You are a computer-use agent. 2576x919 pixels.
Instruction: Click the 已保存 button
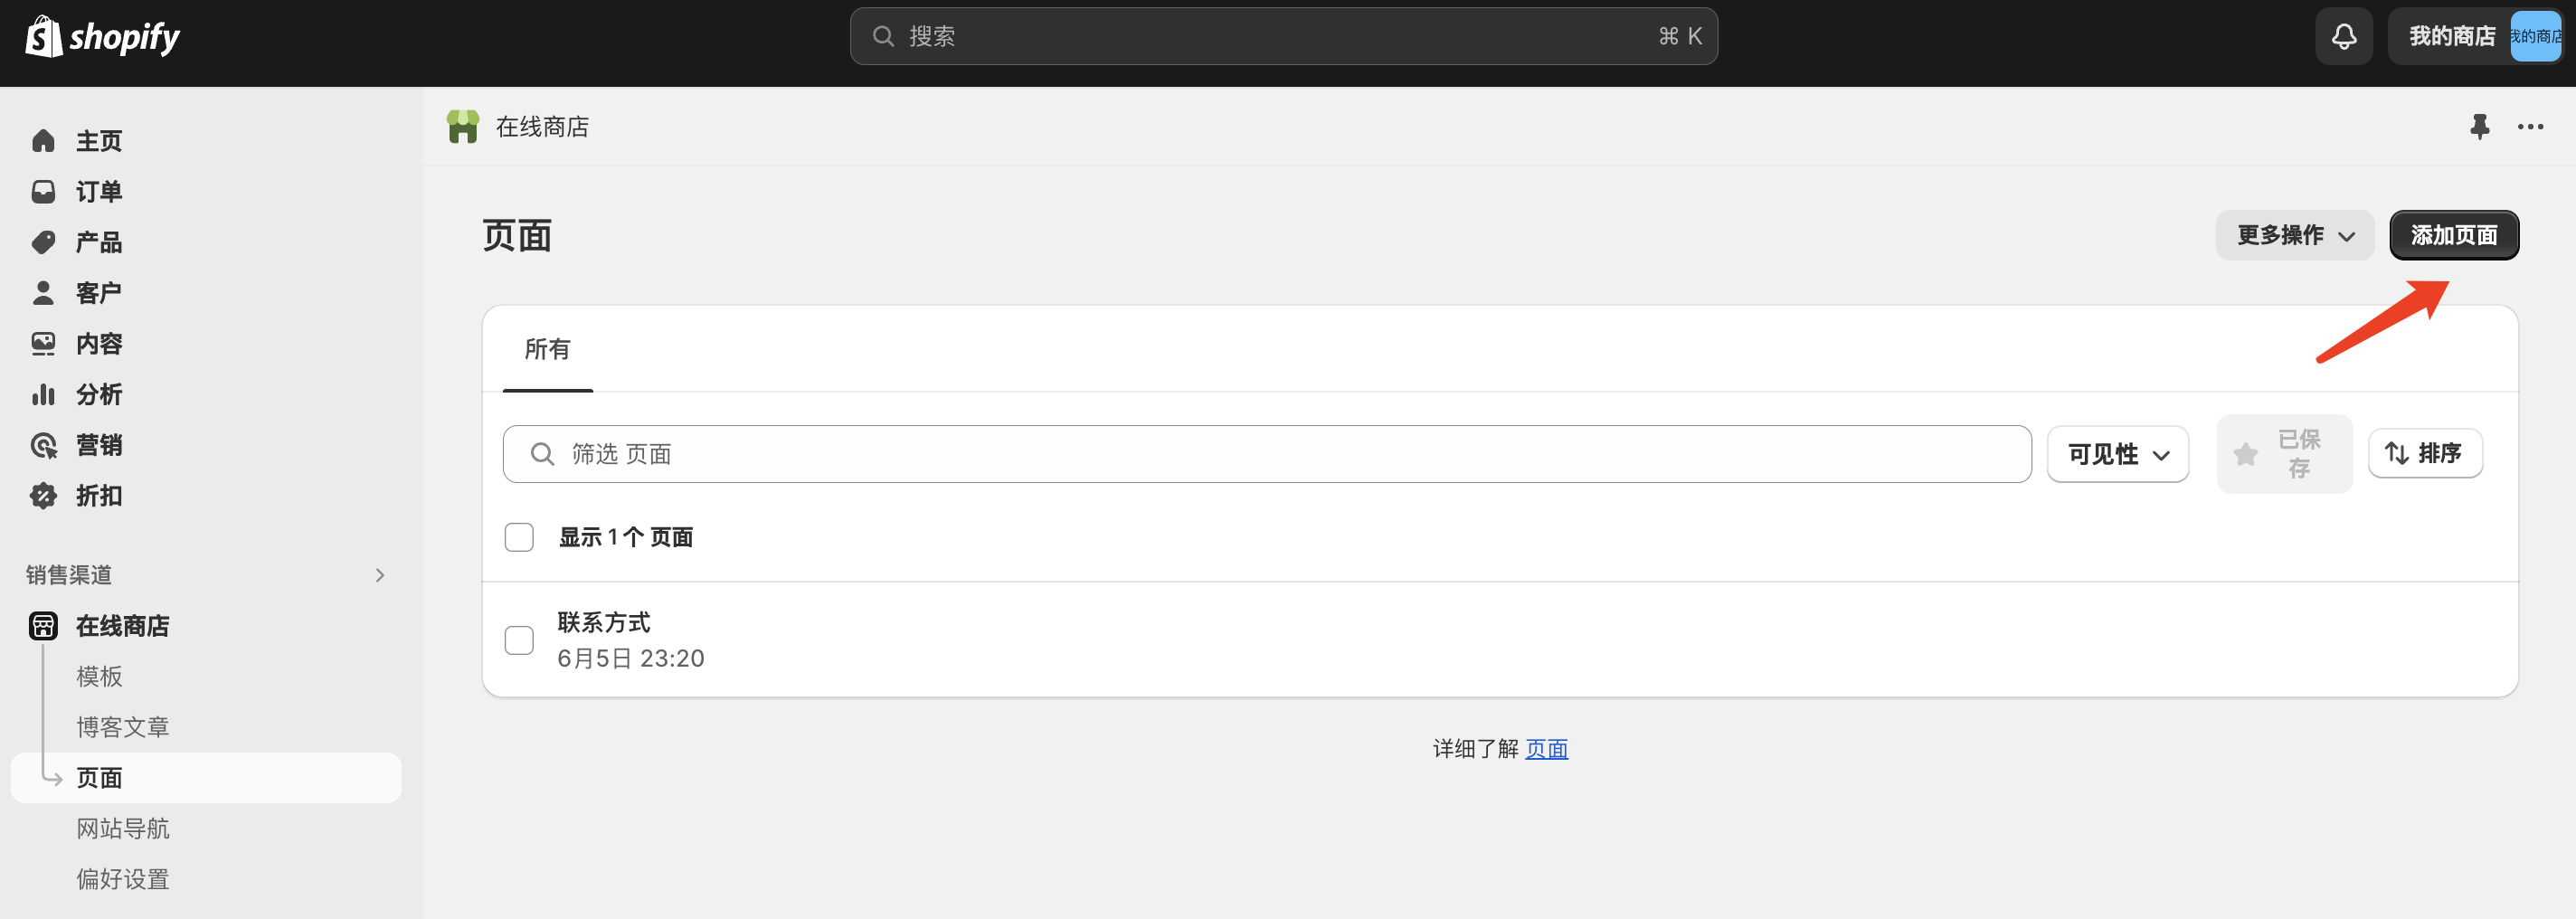pos(2284,455)
